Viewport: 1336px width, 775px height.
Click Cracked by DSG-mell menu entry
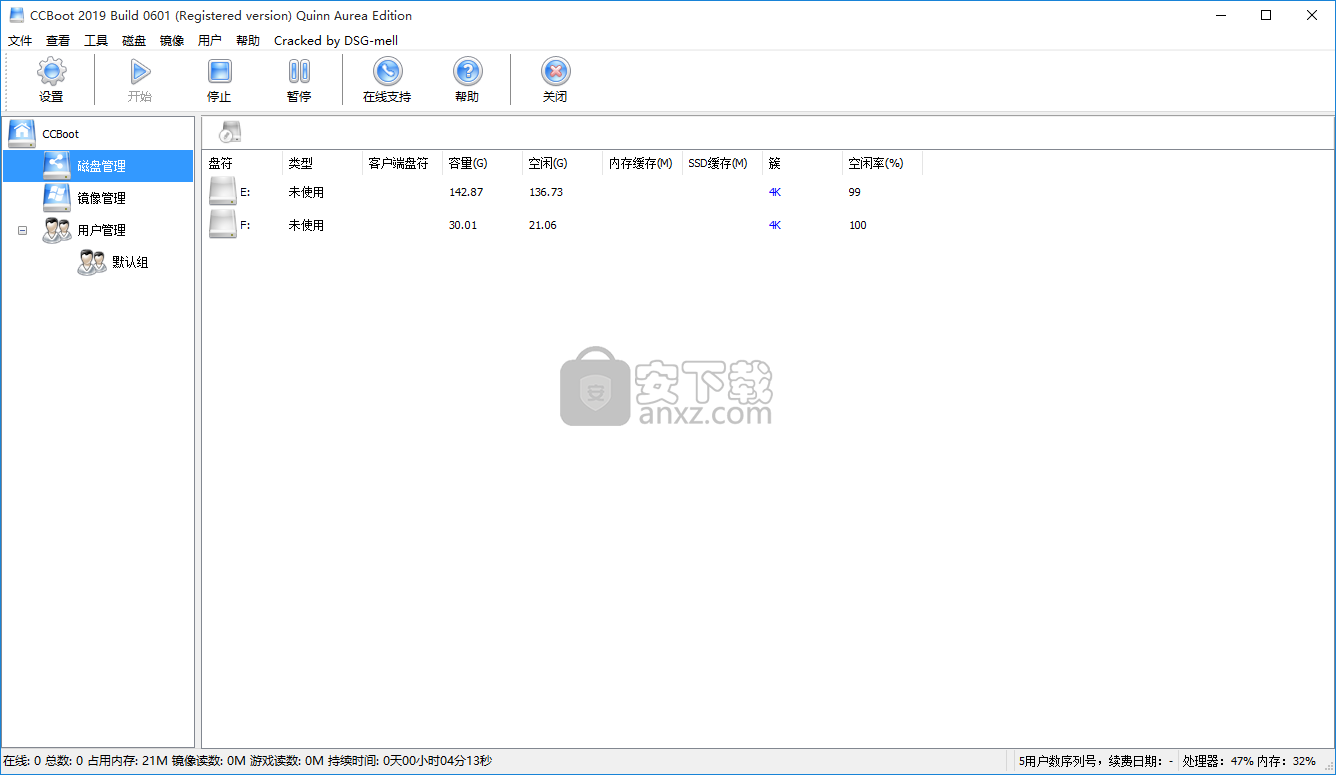click(x=336, y=41)
